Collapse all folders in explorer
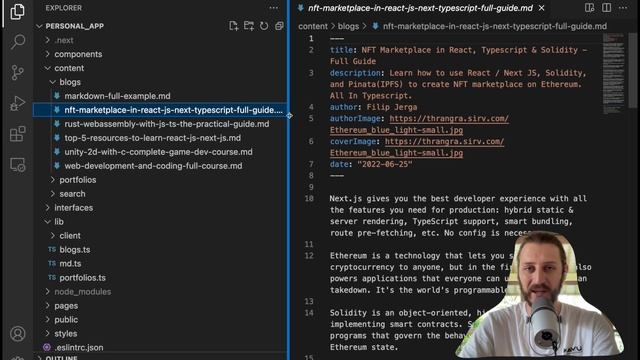 click(279, 26)
